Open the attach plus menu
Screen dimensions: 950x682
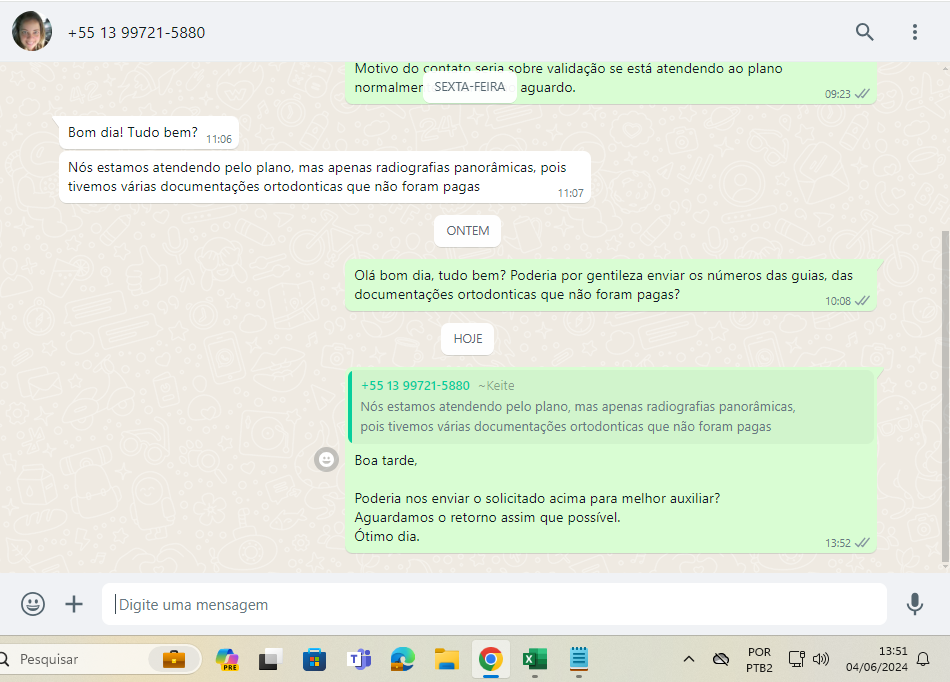pos(74,604)
